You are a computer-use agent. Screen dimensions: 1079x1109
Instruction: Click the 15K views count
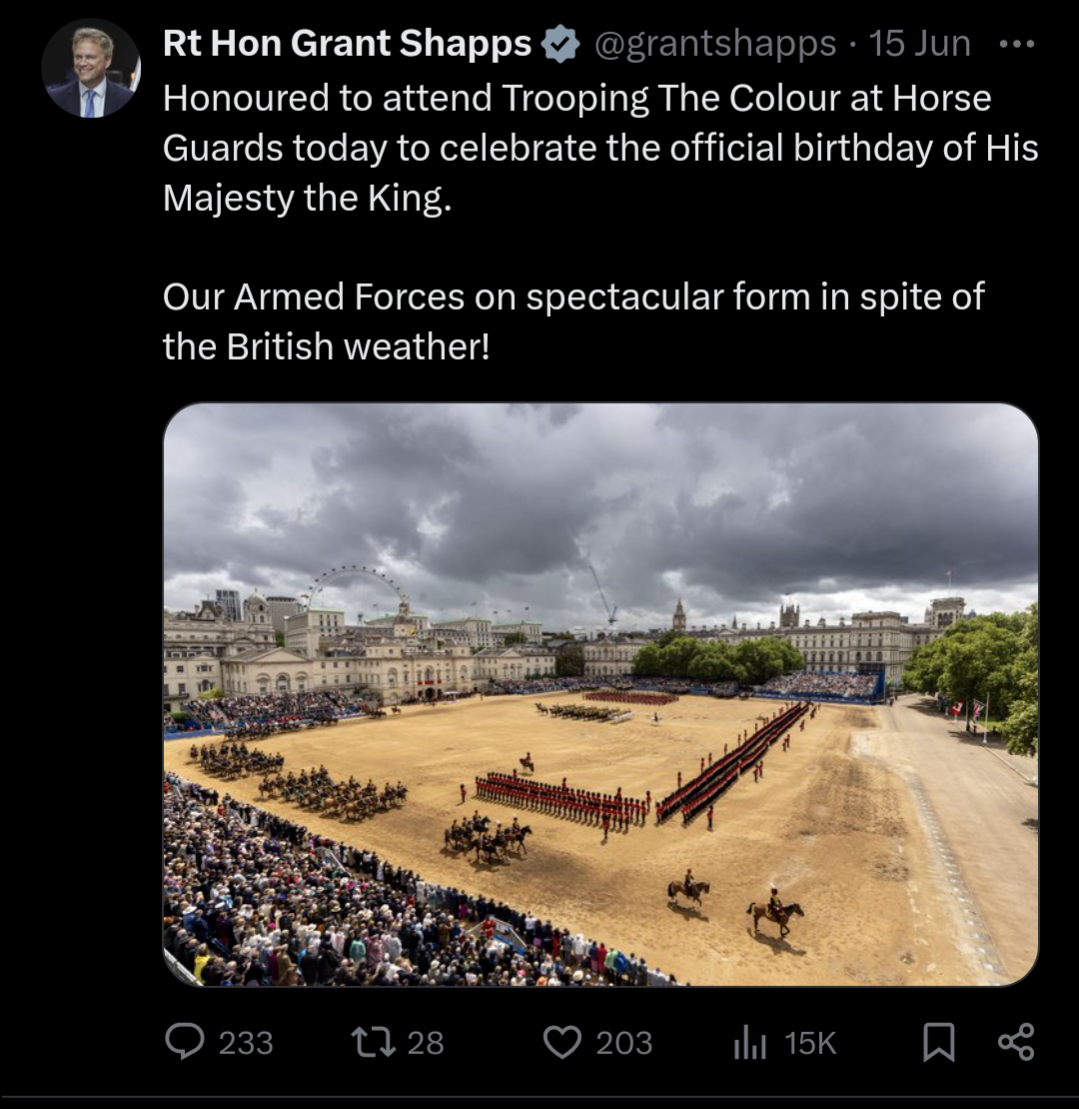810,1043
